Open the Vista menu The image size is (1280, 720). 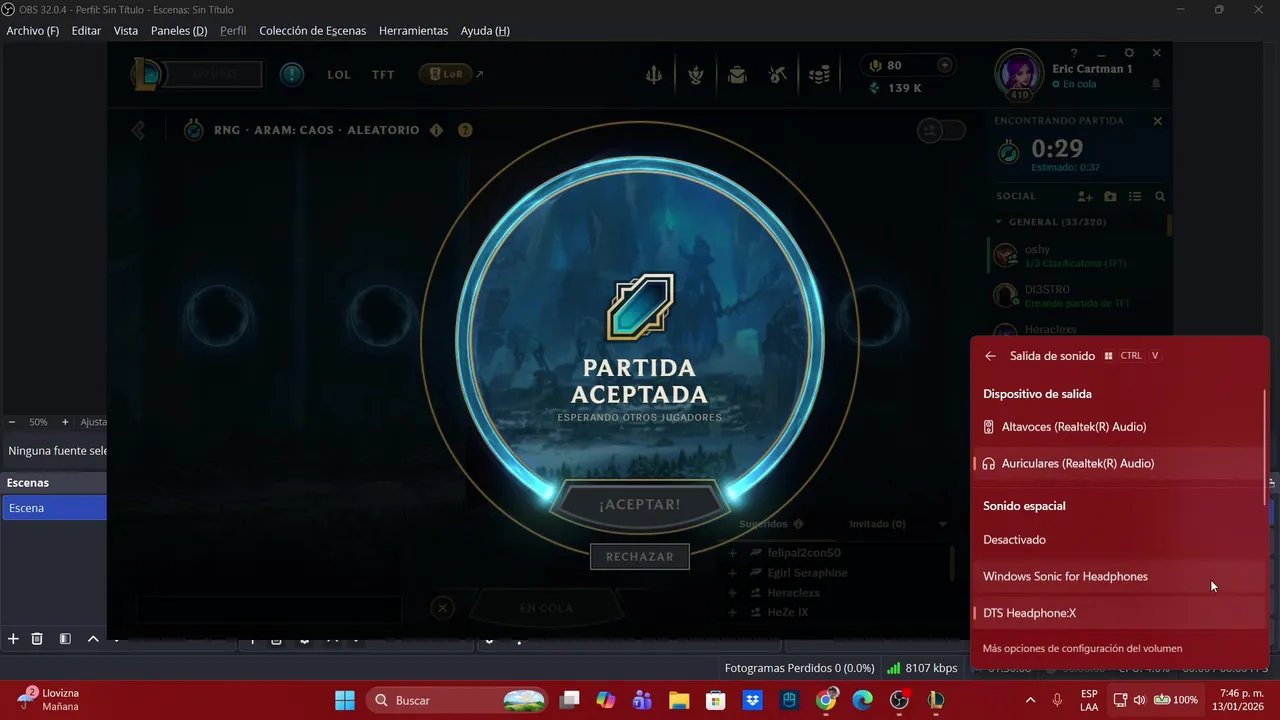pos(126,31)
